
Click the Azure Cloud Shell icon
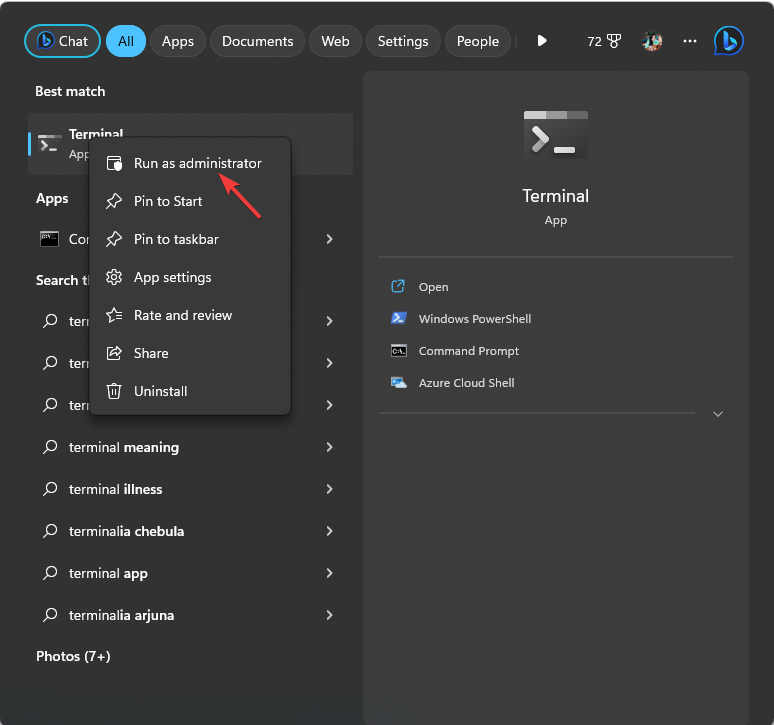point(398,383)
